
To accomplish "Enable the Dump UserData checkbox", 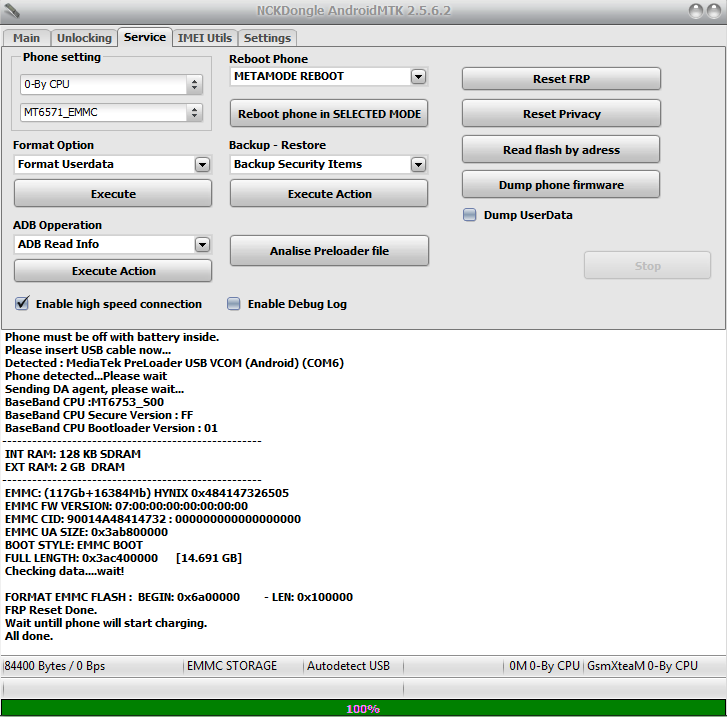I will coord(470,215).
